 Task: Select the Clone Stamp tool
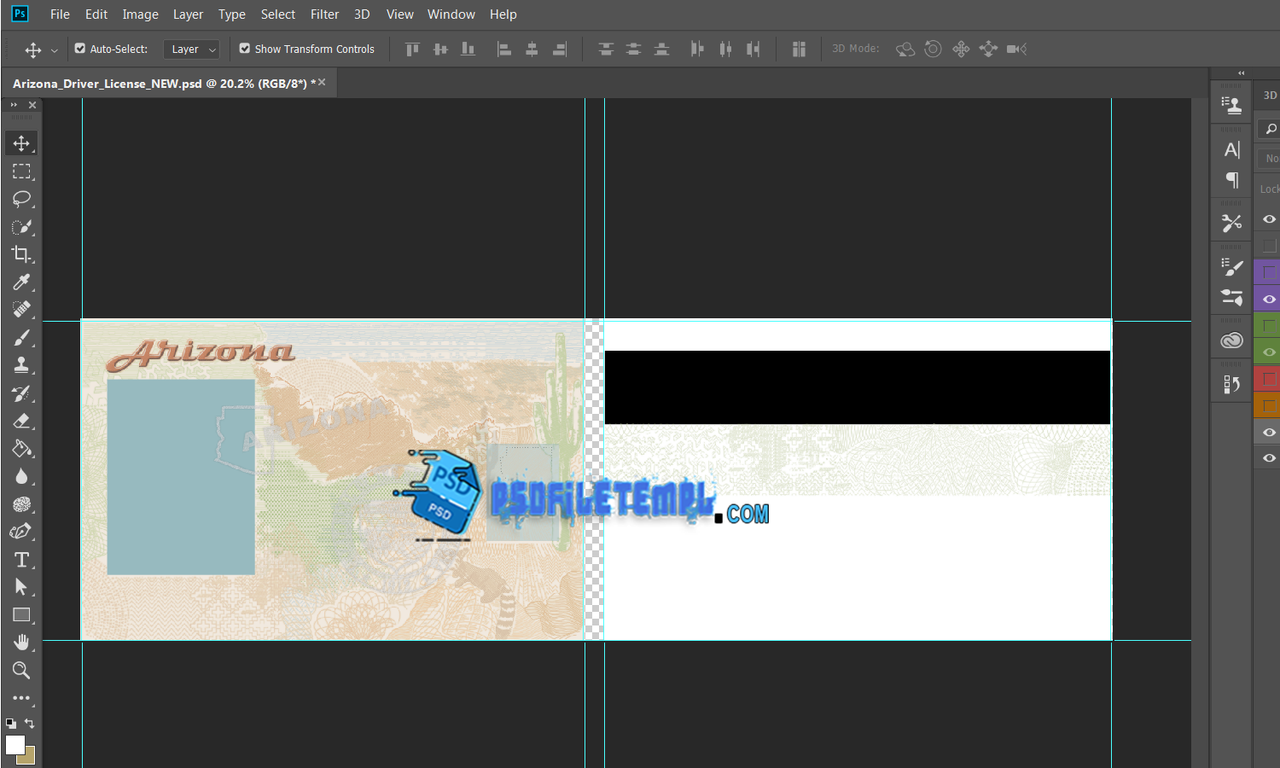[x=21, y=365]
